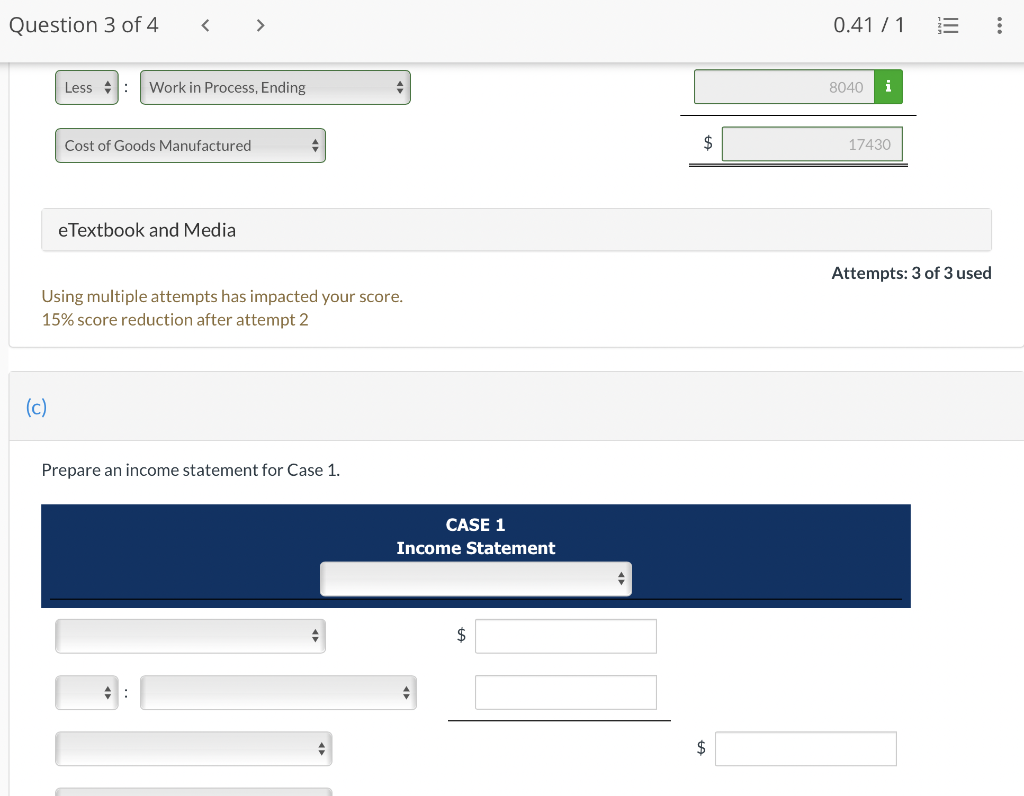Click the rightmost empty dollar field near the bottom
The image size is (1024, 796).
(x=806, y=748)
